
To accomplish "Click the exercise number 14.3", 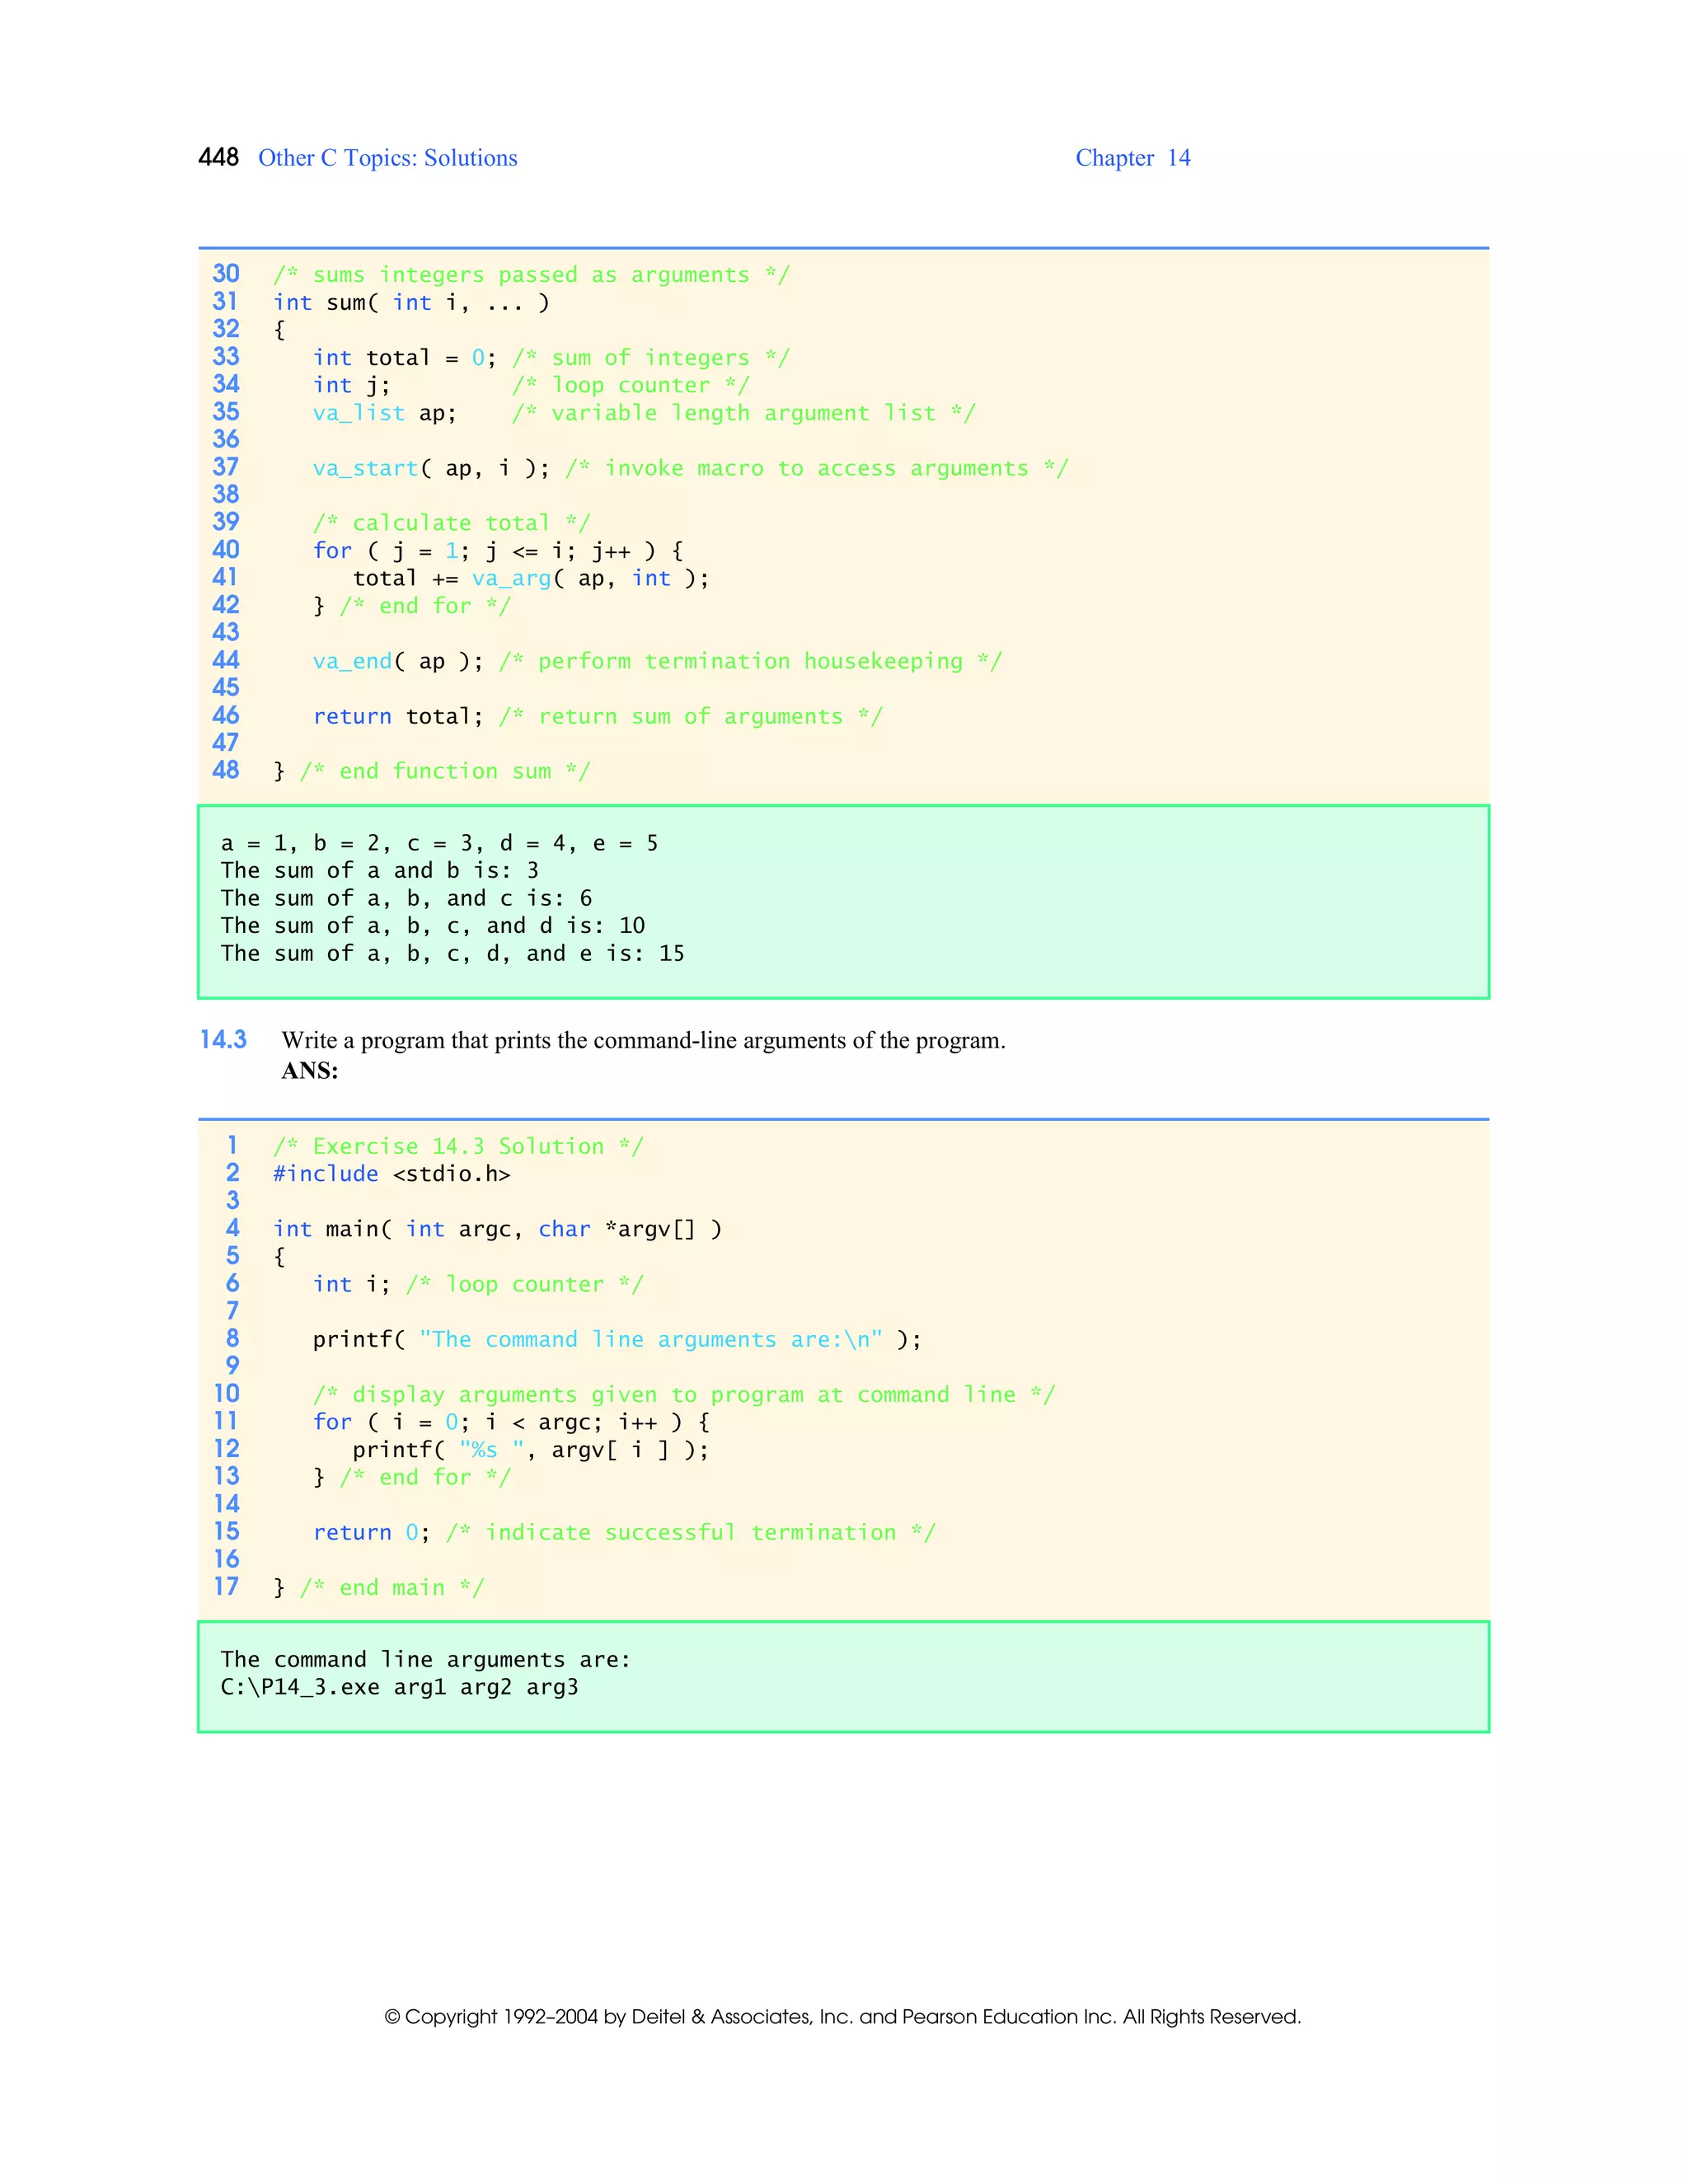I will [223, 1040].
